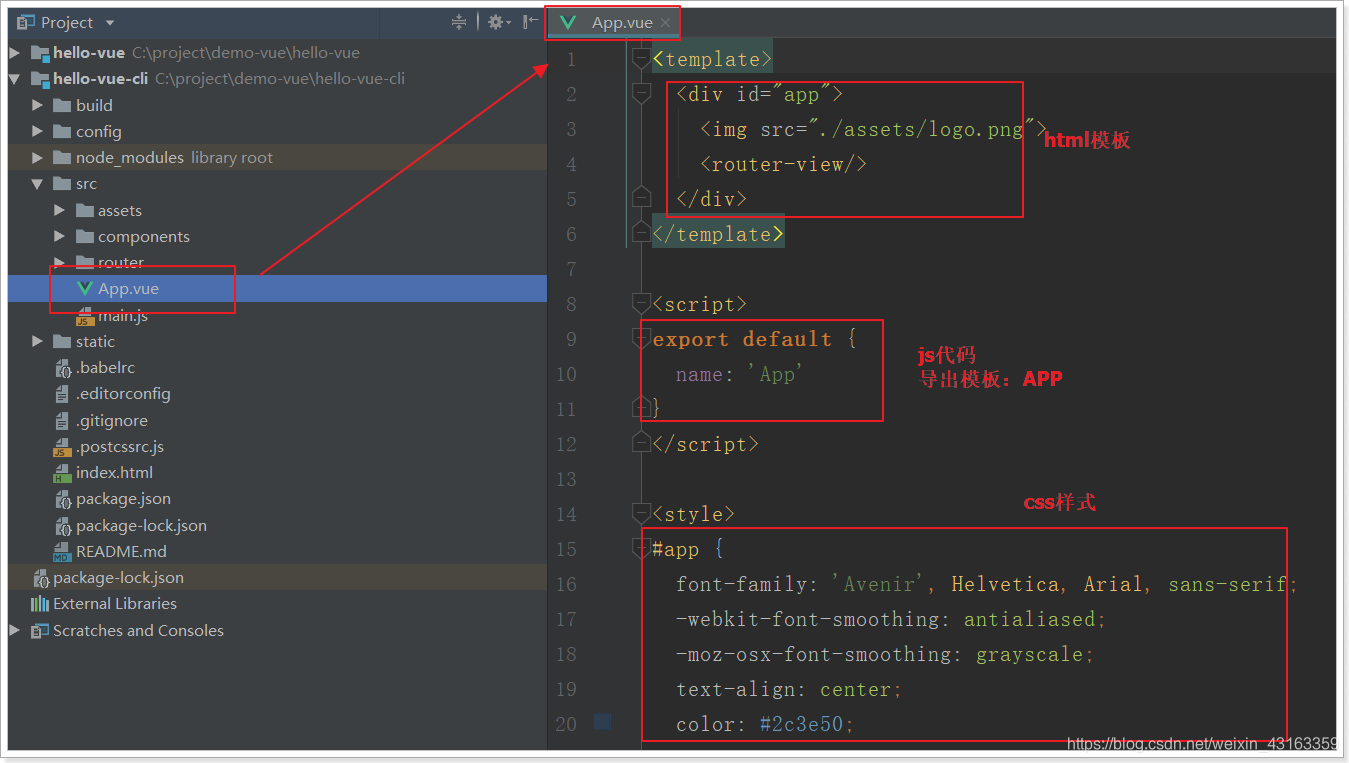Click the font-family code line

pos(987,584)
